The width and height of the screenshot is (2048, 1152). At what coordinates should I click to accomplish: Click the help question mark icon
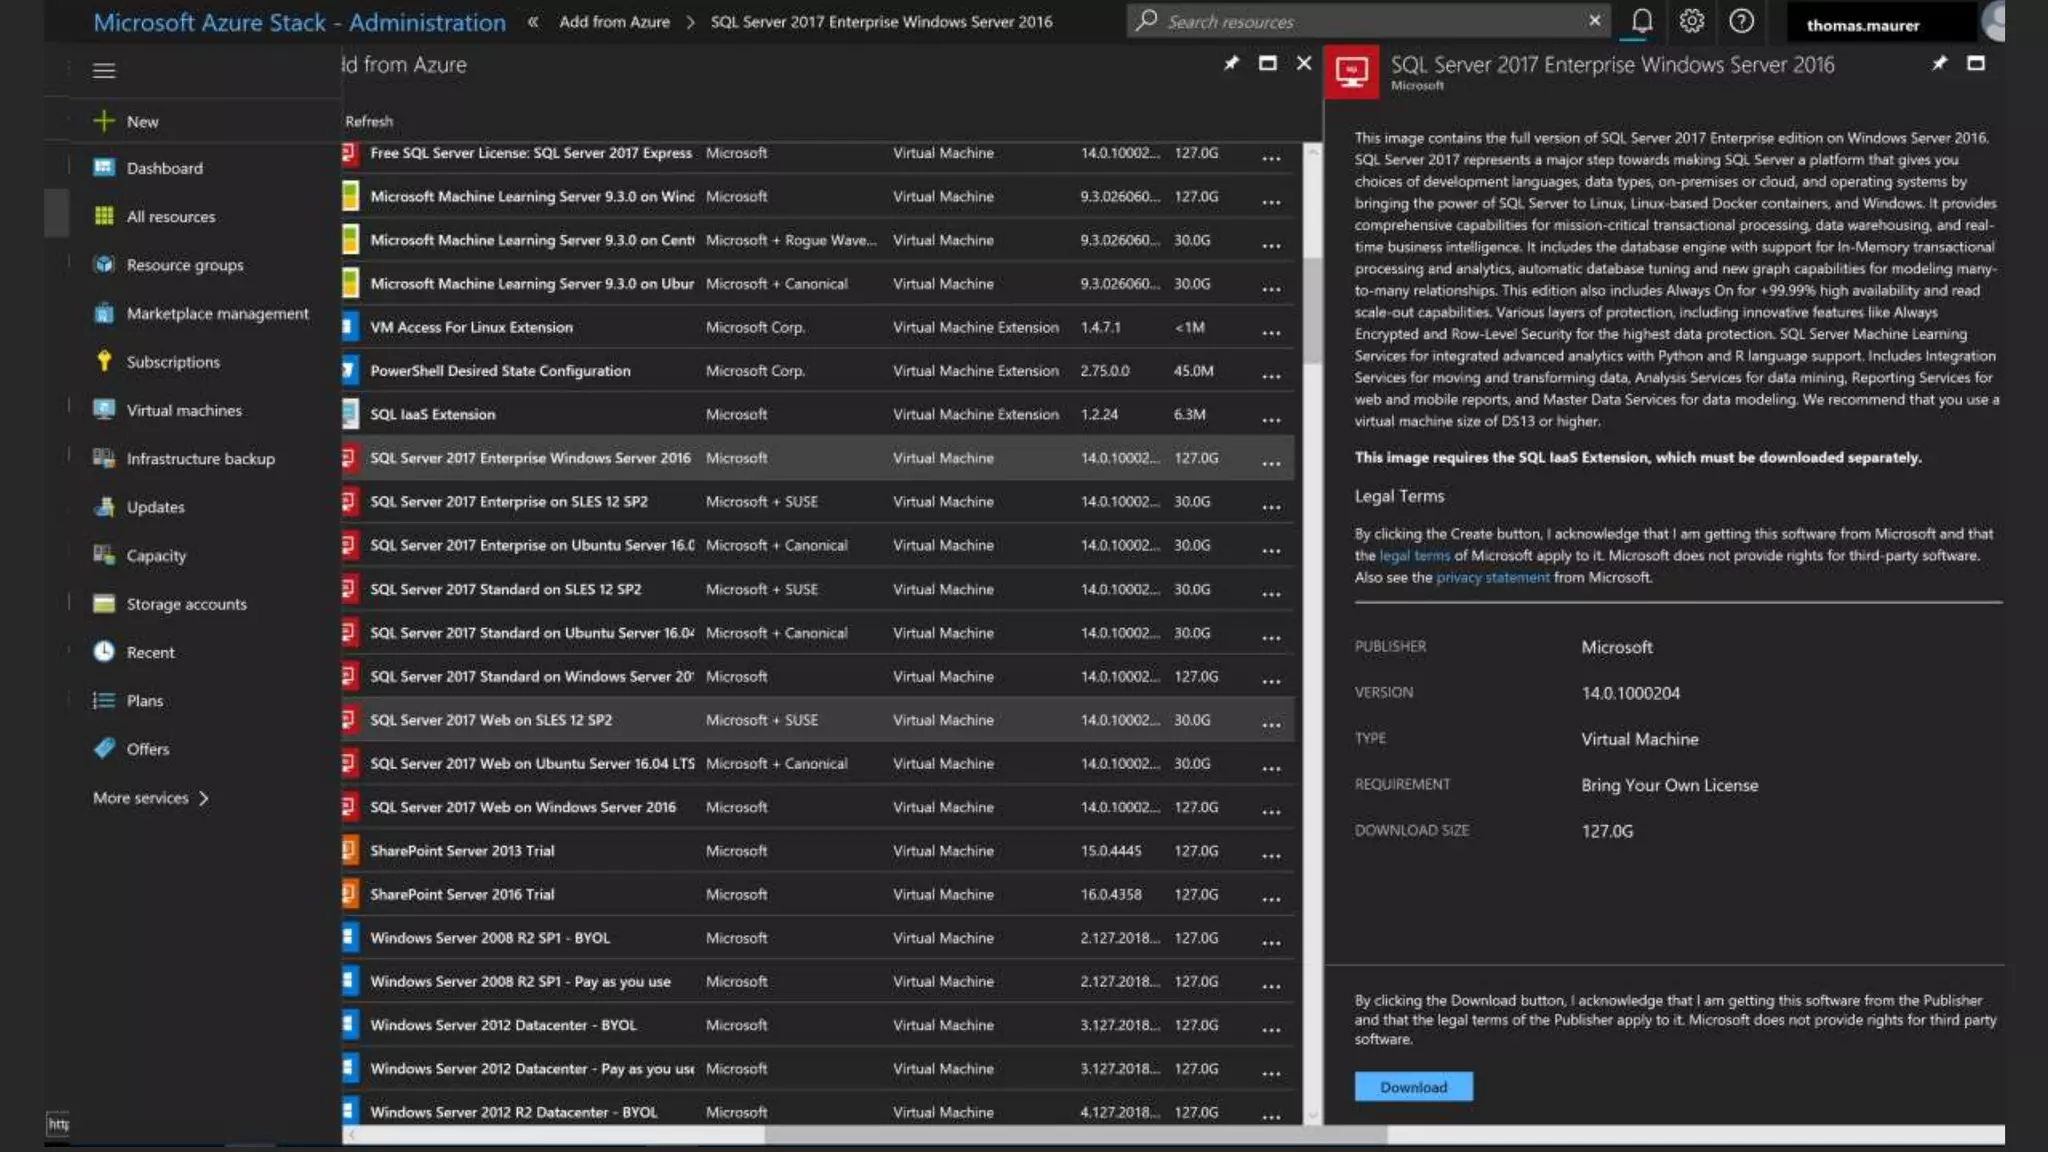pos(1741,21)
